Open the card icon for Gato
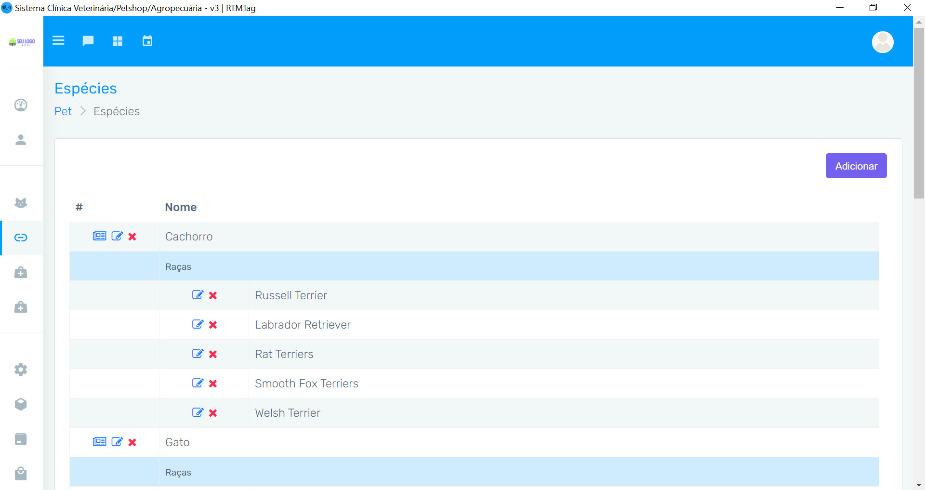The width and height of the screenshot is (925, 490). pyautogui.click(x=99, y=442)
